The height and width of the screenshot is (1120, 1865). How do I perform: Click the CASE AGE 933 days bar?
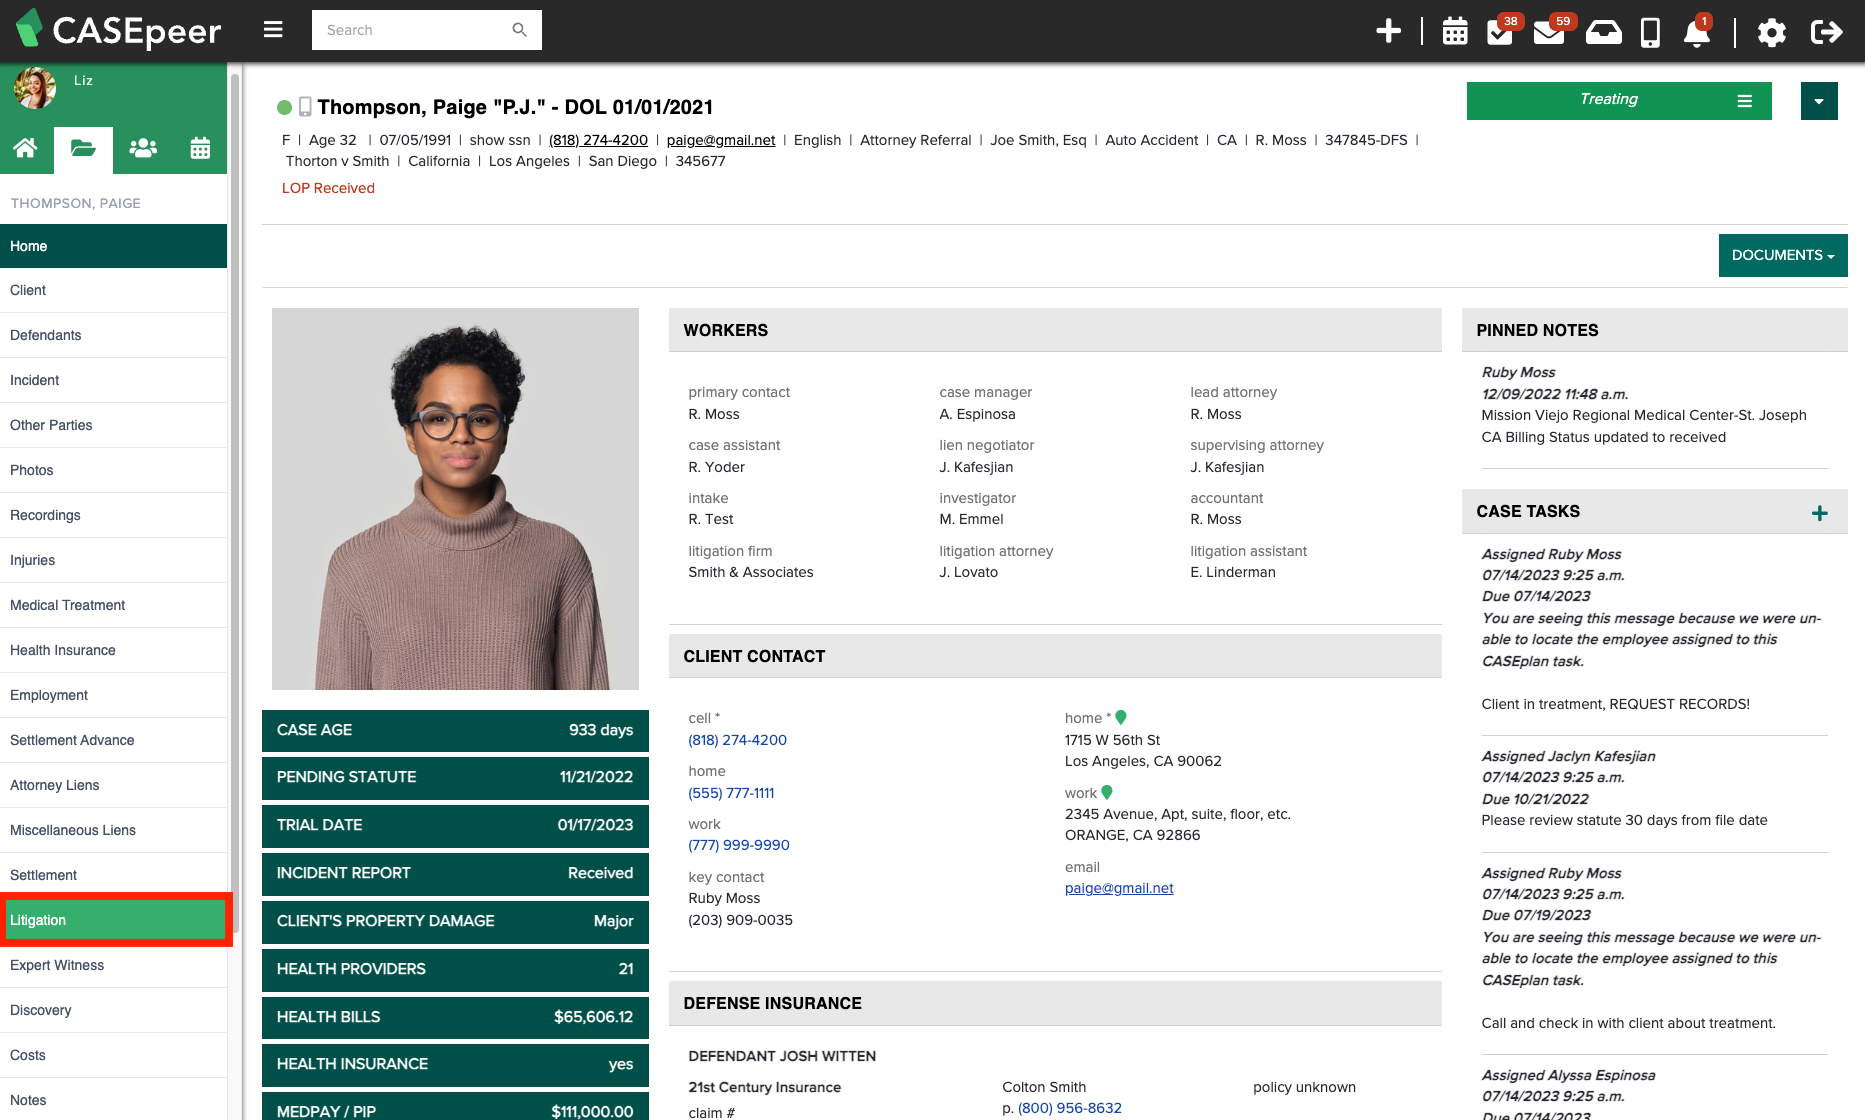click(455, 730)
